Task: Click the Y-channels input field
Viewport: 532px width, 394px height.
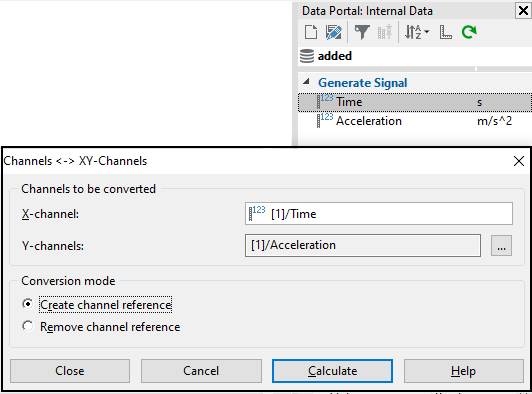Action: (x=363, y=245)
